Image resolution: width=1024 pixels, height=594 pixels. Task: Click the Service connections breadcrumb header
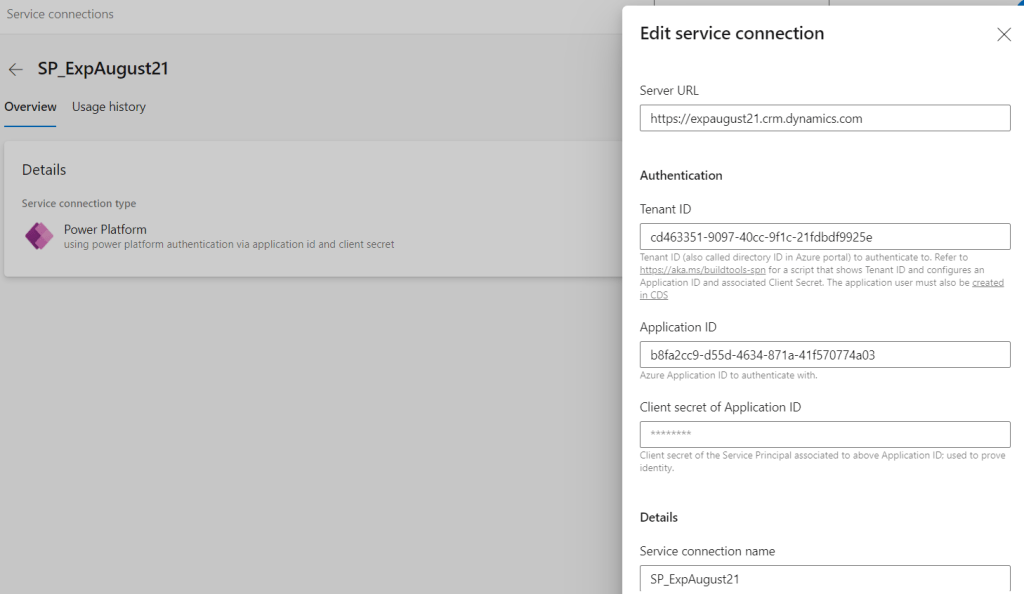(60, 15)
